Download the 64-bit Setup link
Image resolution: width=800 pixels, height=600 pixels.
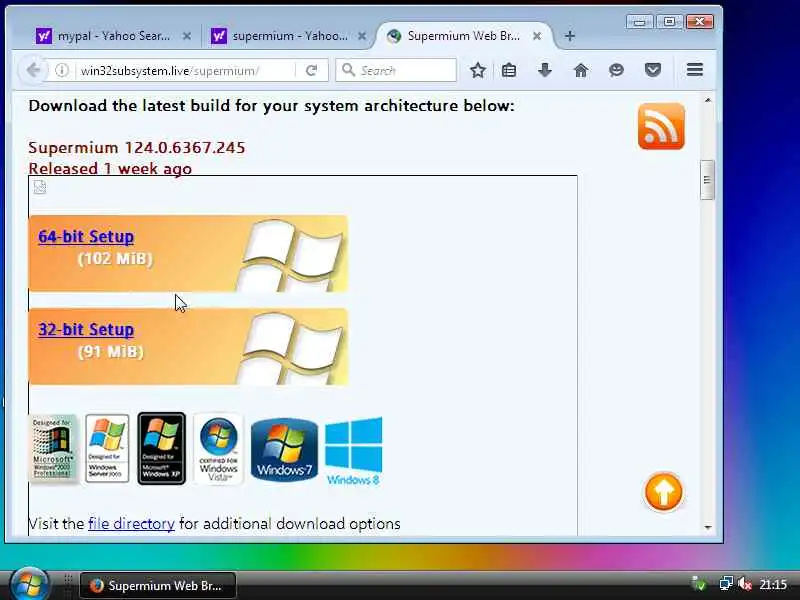pyautogui.click(x=86, y=237)
